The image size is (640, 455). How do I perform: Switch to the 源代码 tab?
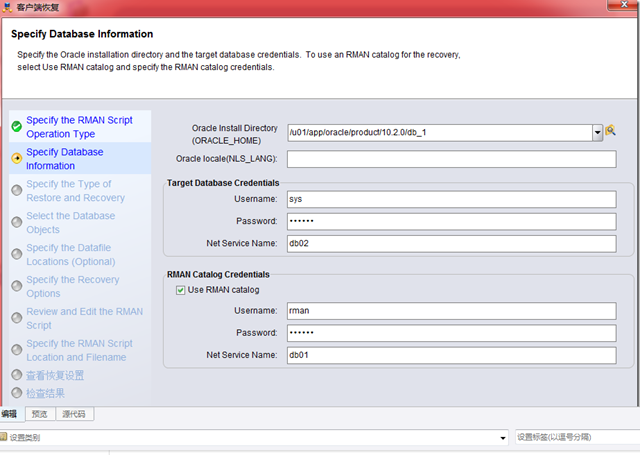coord(74,414)
